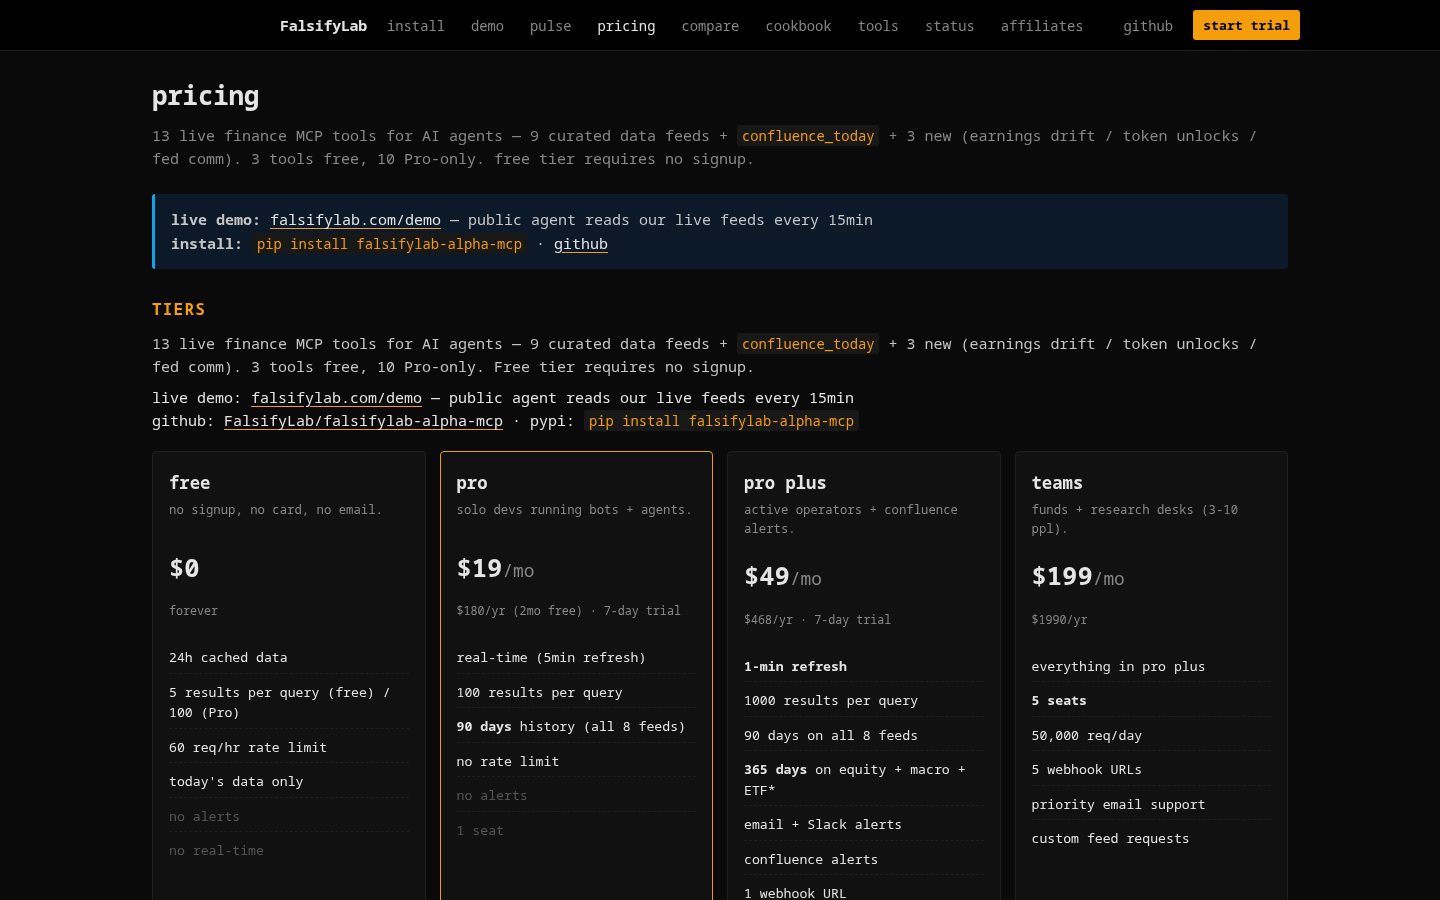This screenshot has width=1440, height=900.
Task: Open falsifylab.com/demo link under TIERS
Action: click(x=336, y=398)
